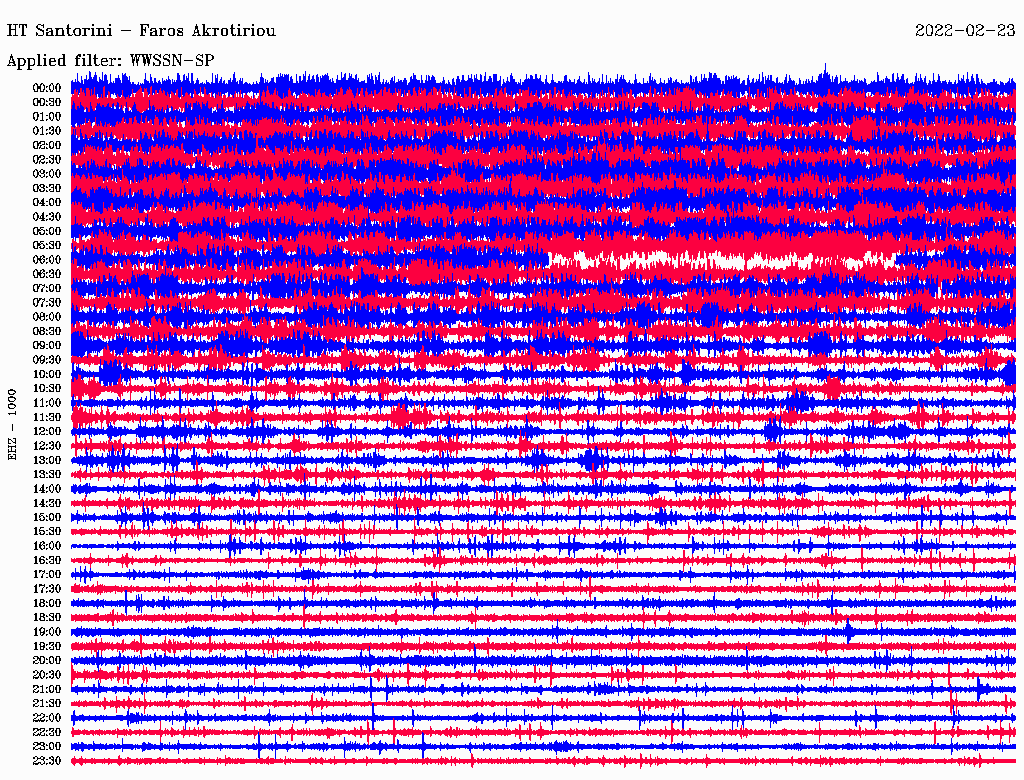The image size is (1024, 780).
Task: Select the 00:00 time label
Action: 47,88
